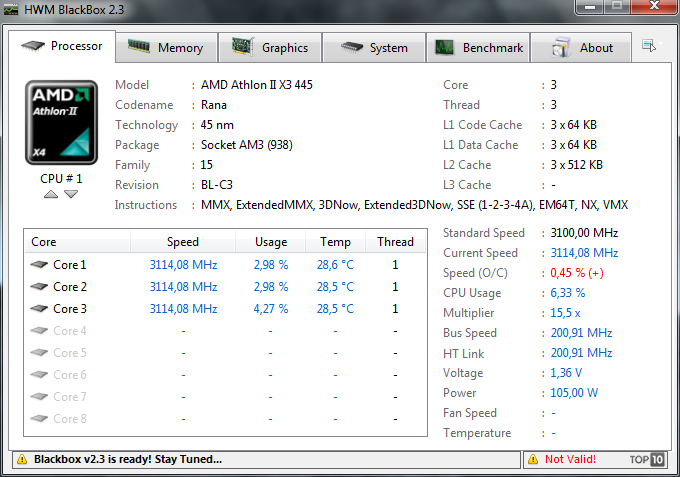Click the revision value BL-C3
The height and width of the screenshot is (477, 680).
click(x=217, y=185)
